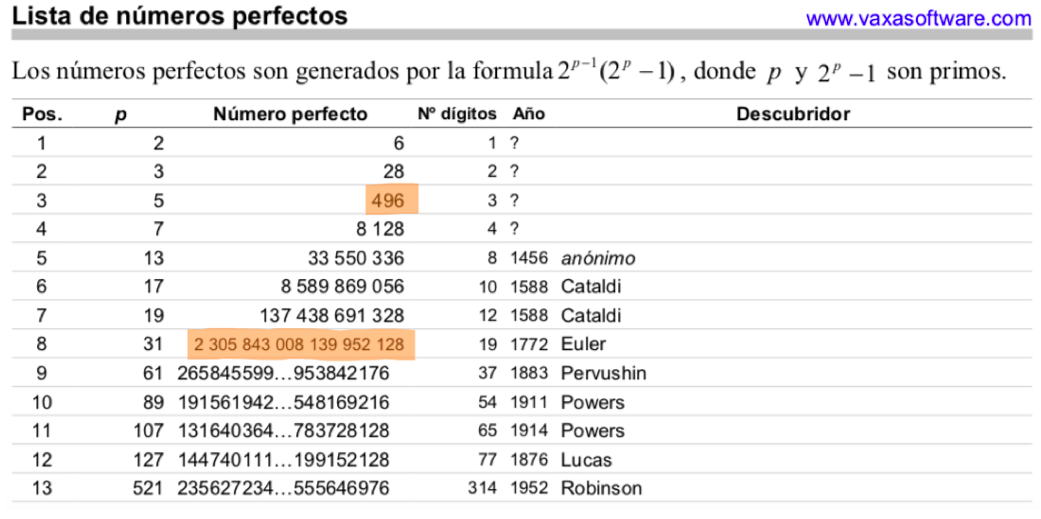Viewport: 1041px width, 519px height.
Task: Click the 'Pervushin' discoverer cell
Action: pos(602,374)
